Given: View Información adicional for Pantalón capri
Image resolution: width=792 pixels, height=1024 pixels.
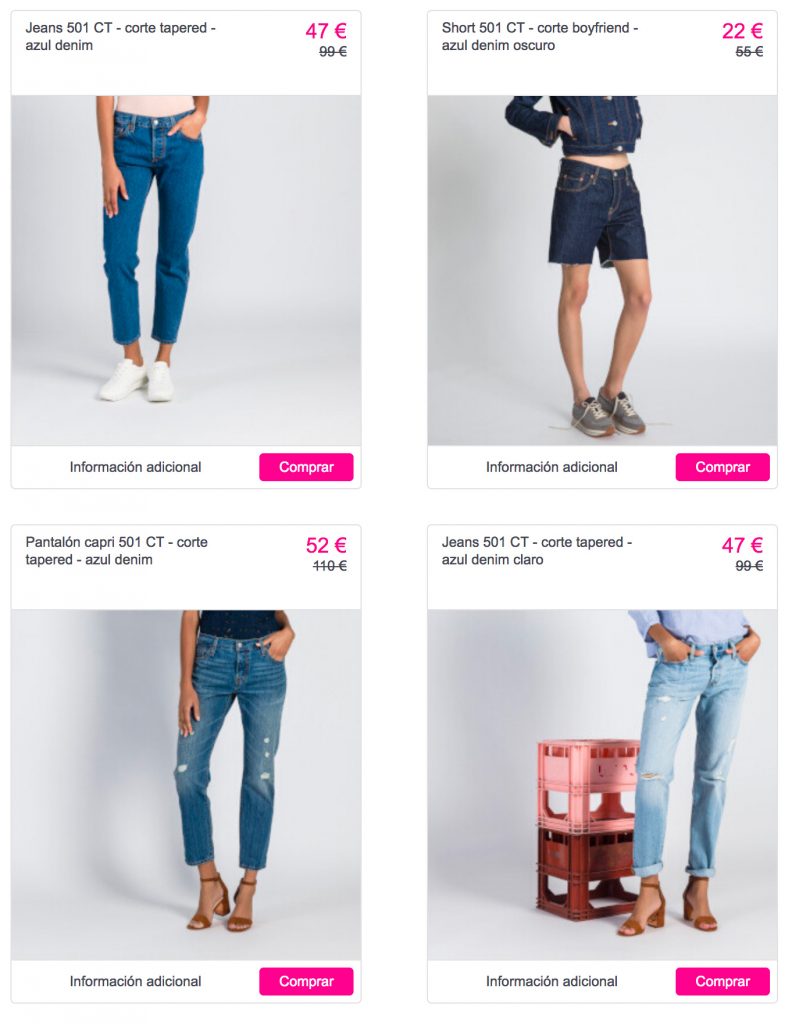Looking at the screenshot, I should (135, 981).
